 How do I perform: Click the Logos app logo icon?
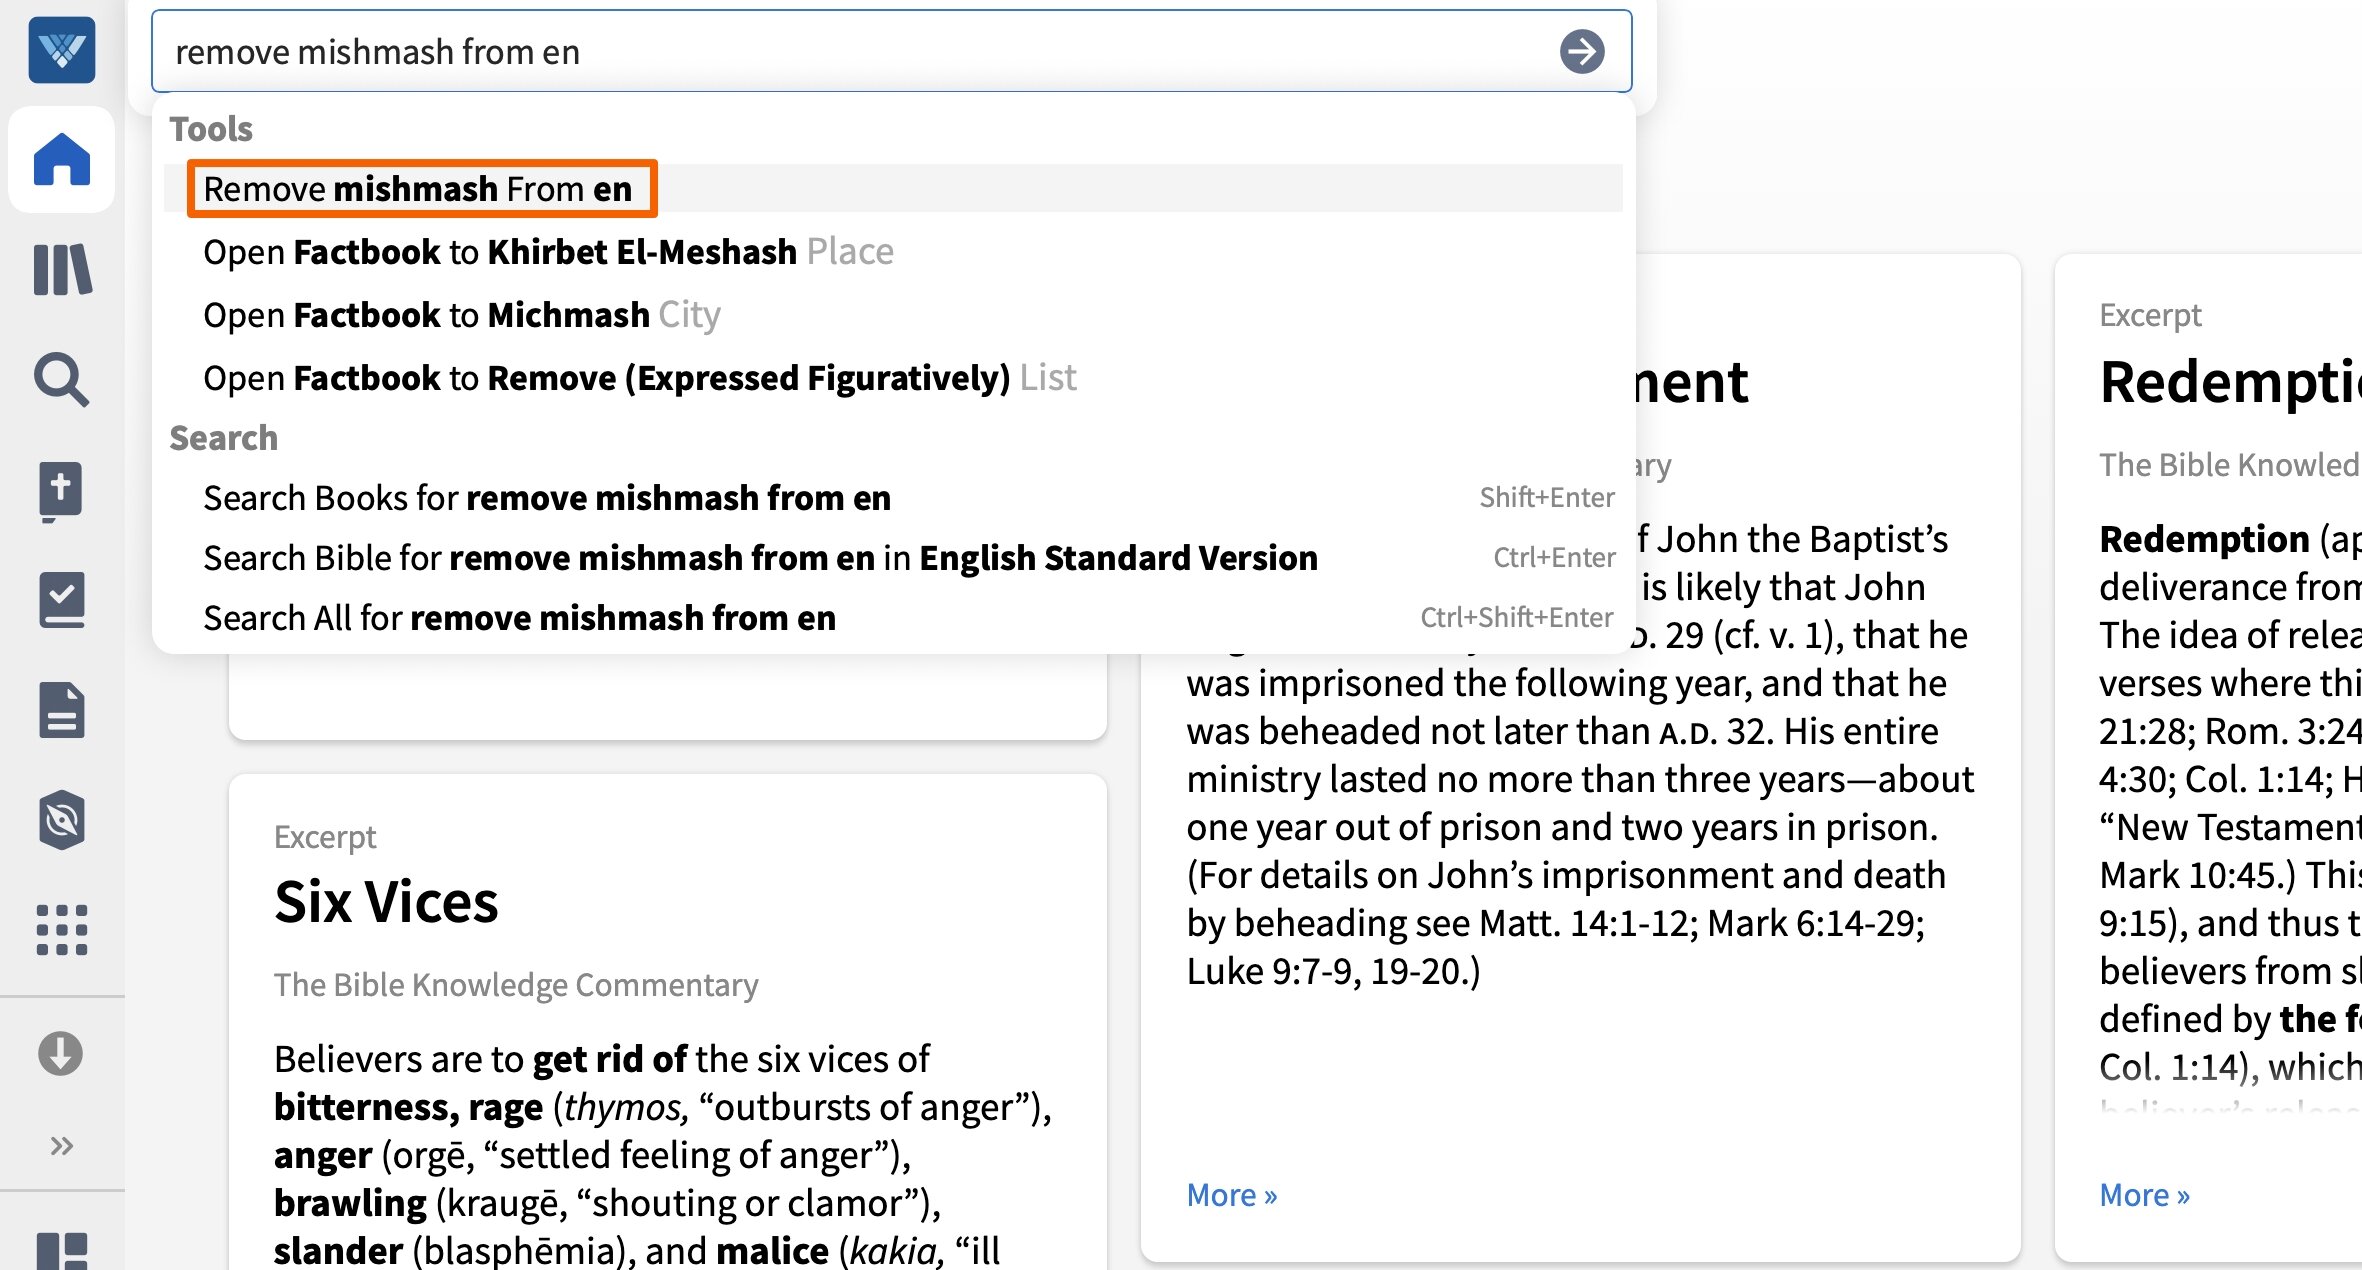tap(62, 50)
